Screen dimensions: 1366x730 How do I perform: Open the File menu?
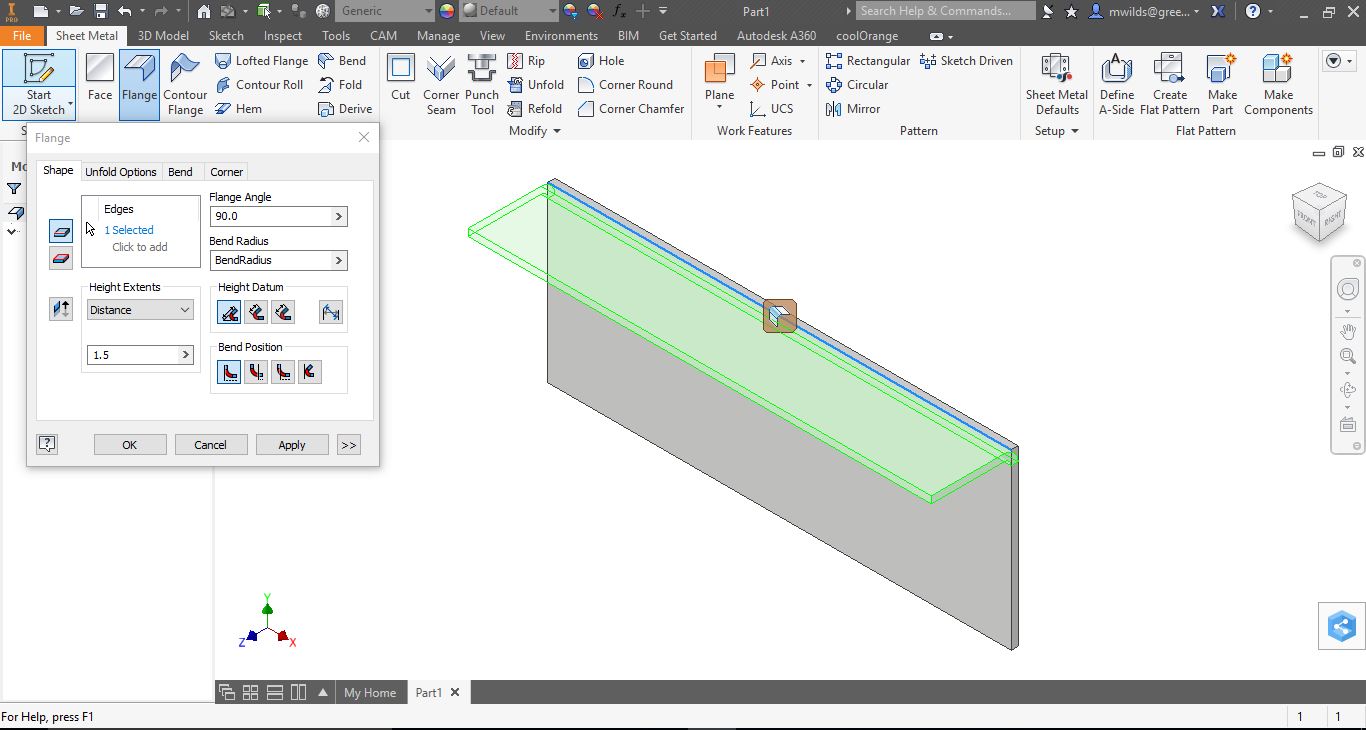22,35
